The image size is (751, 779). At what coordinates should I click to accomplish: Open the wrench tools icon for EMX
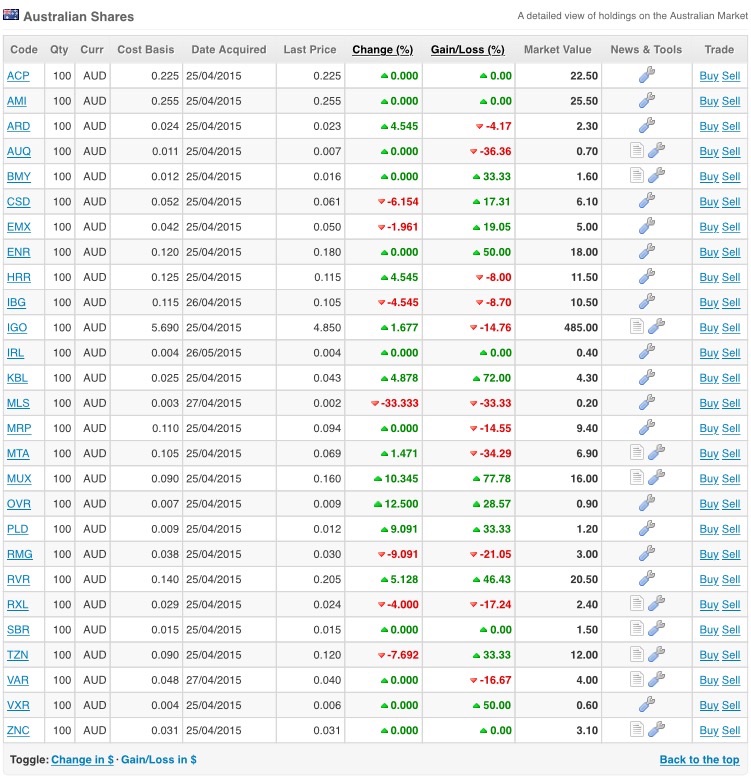click(x=646, y=226)
